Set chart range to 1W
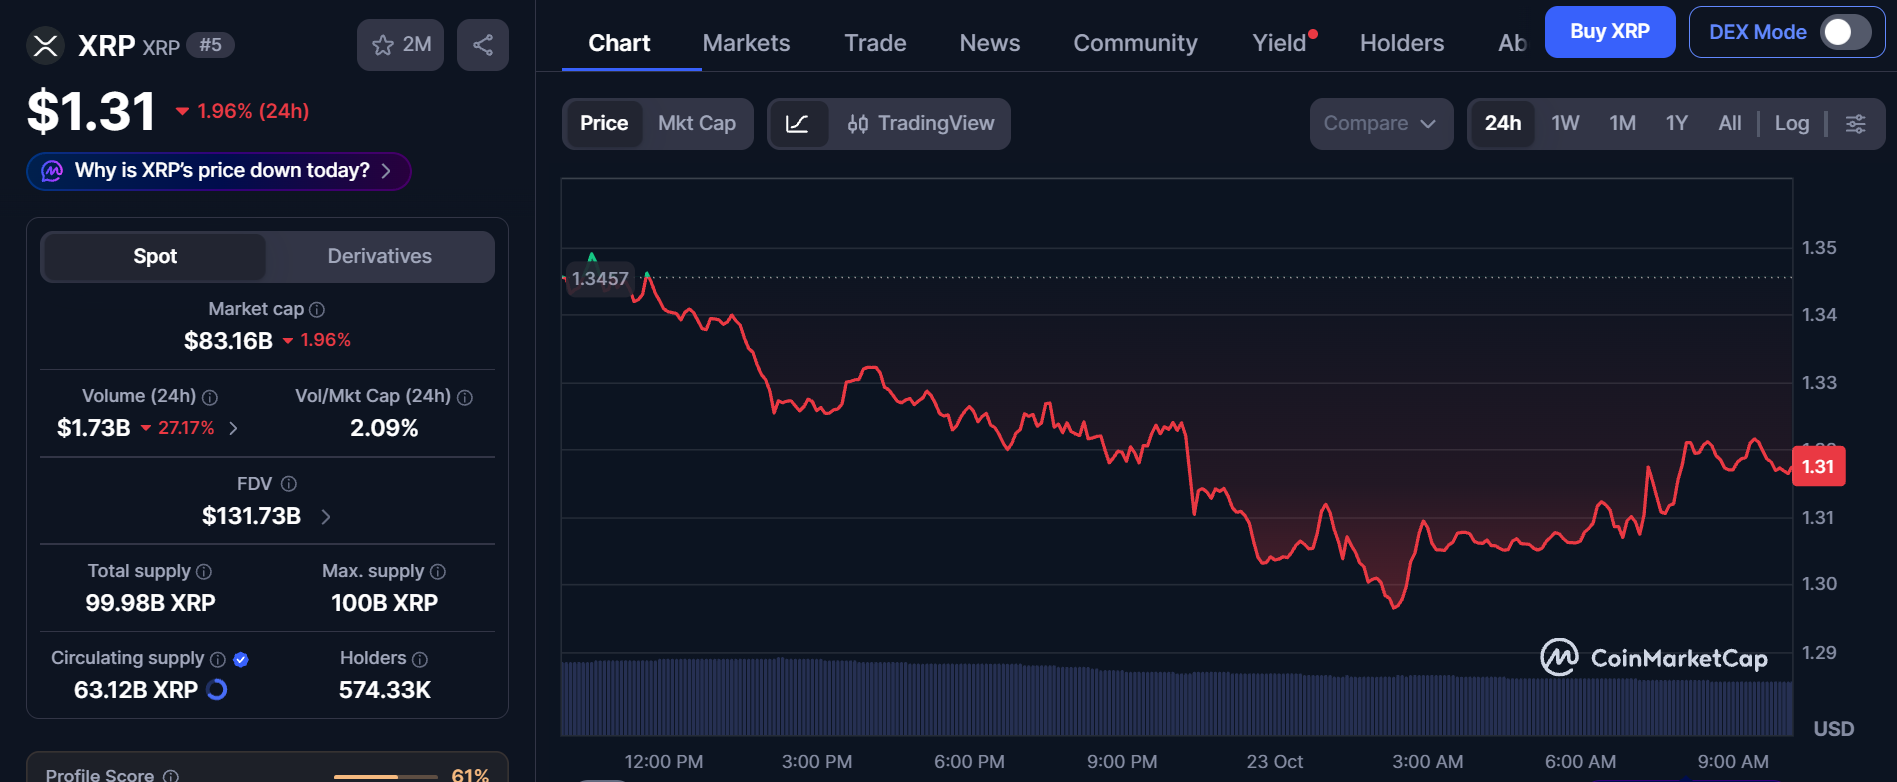 (x=1565, y=124)
